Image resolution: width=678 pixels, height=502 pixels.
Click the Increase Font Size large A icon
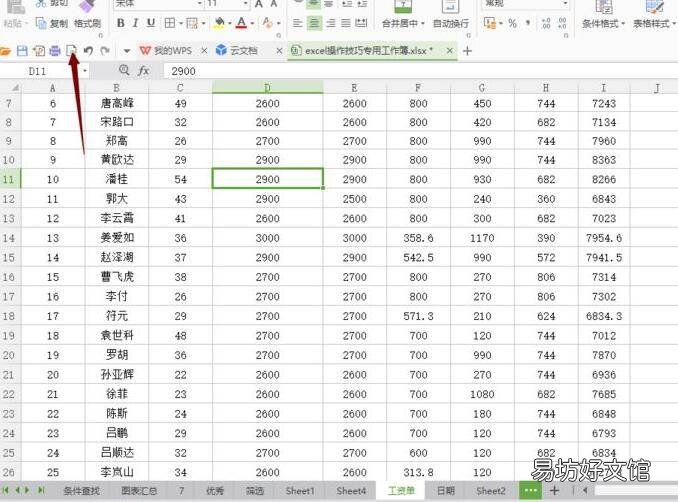pyautogui.click(x=259, y=4)
